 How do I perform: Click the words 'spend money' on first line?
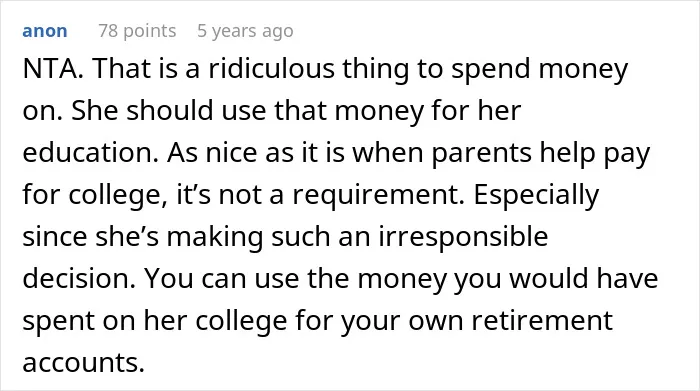(x=539, y=71)
